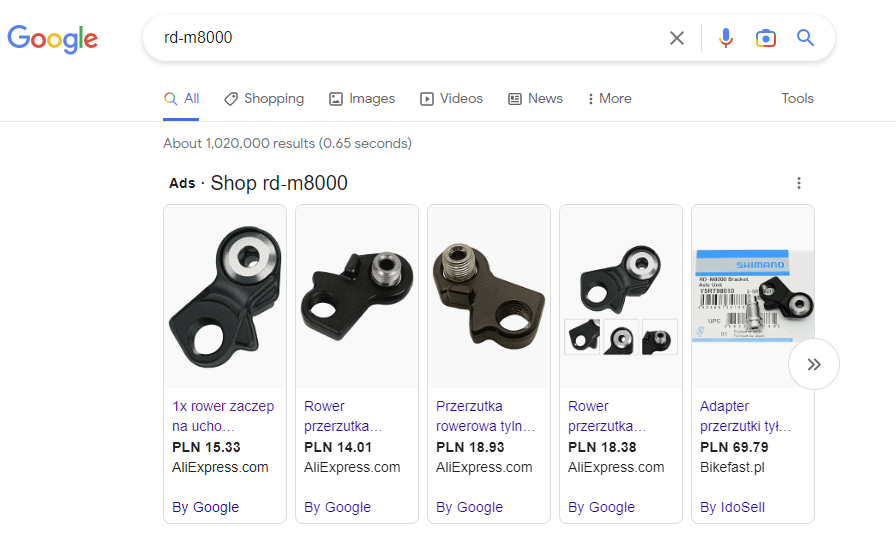896x539 pixels.
Task: Click 'By IdoSell' under Bikefast.pl ad
Action: 733,507
